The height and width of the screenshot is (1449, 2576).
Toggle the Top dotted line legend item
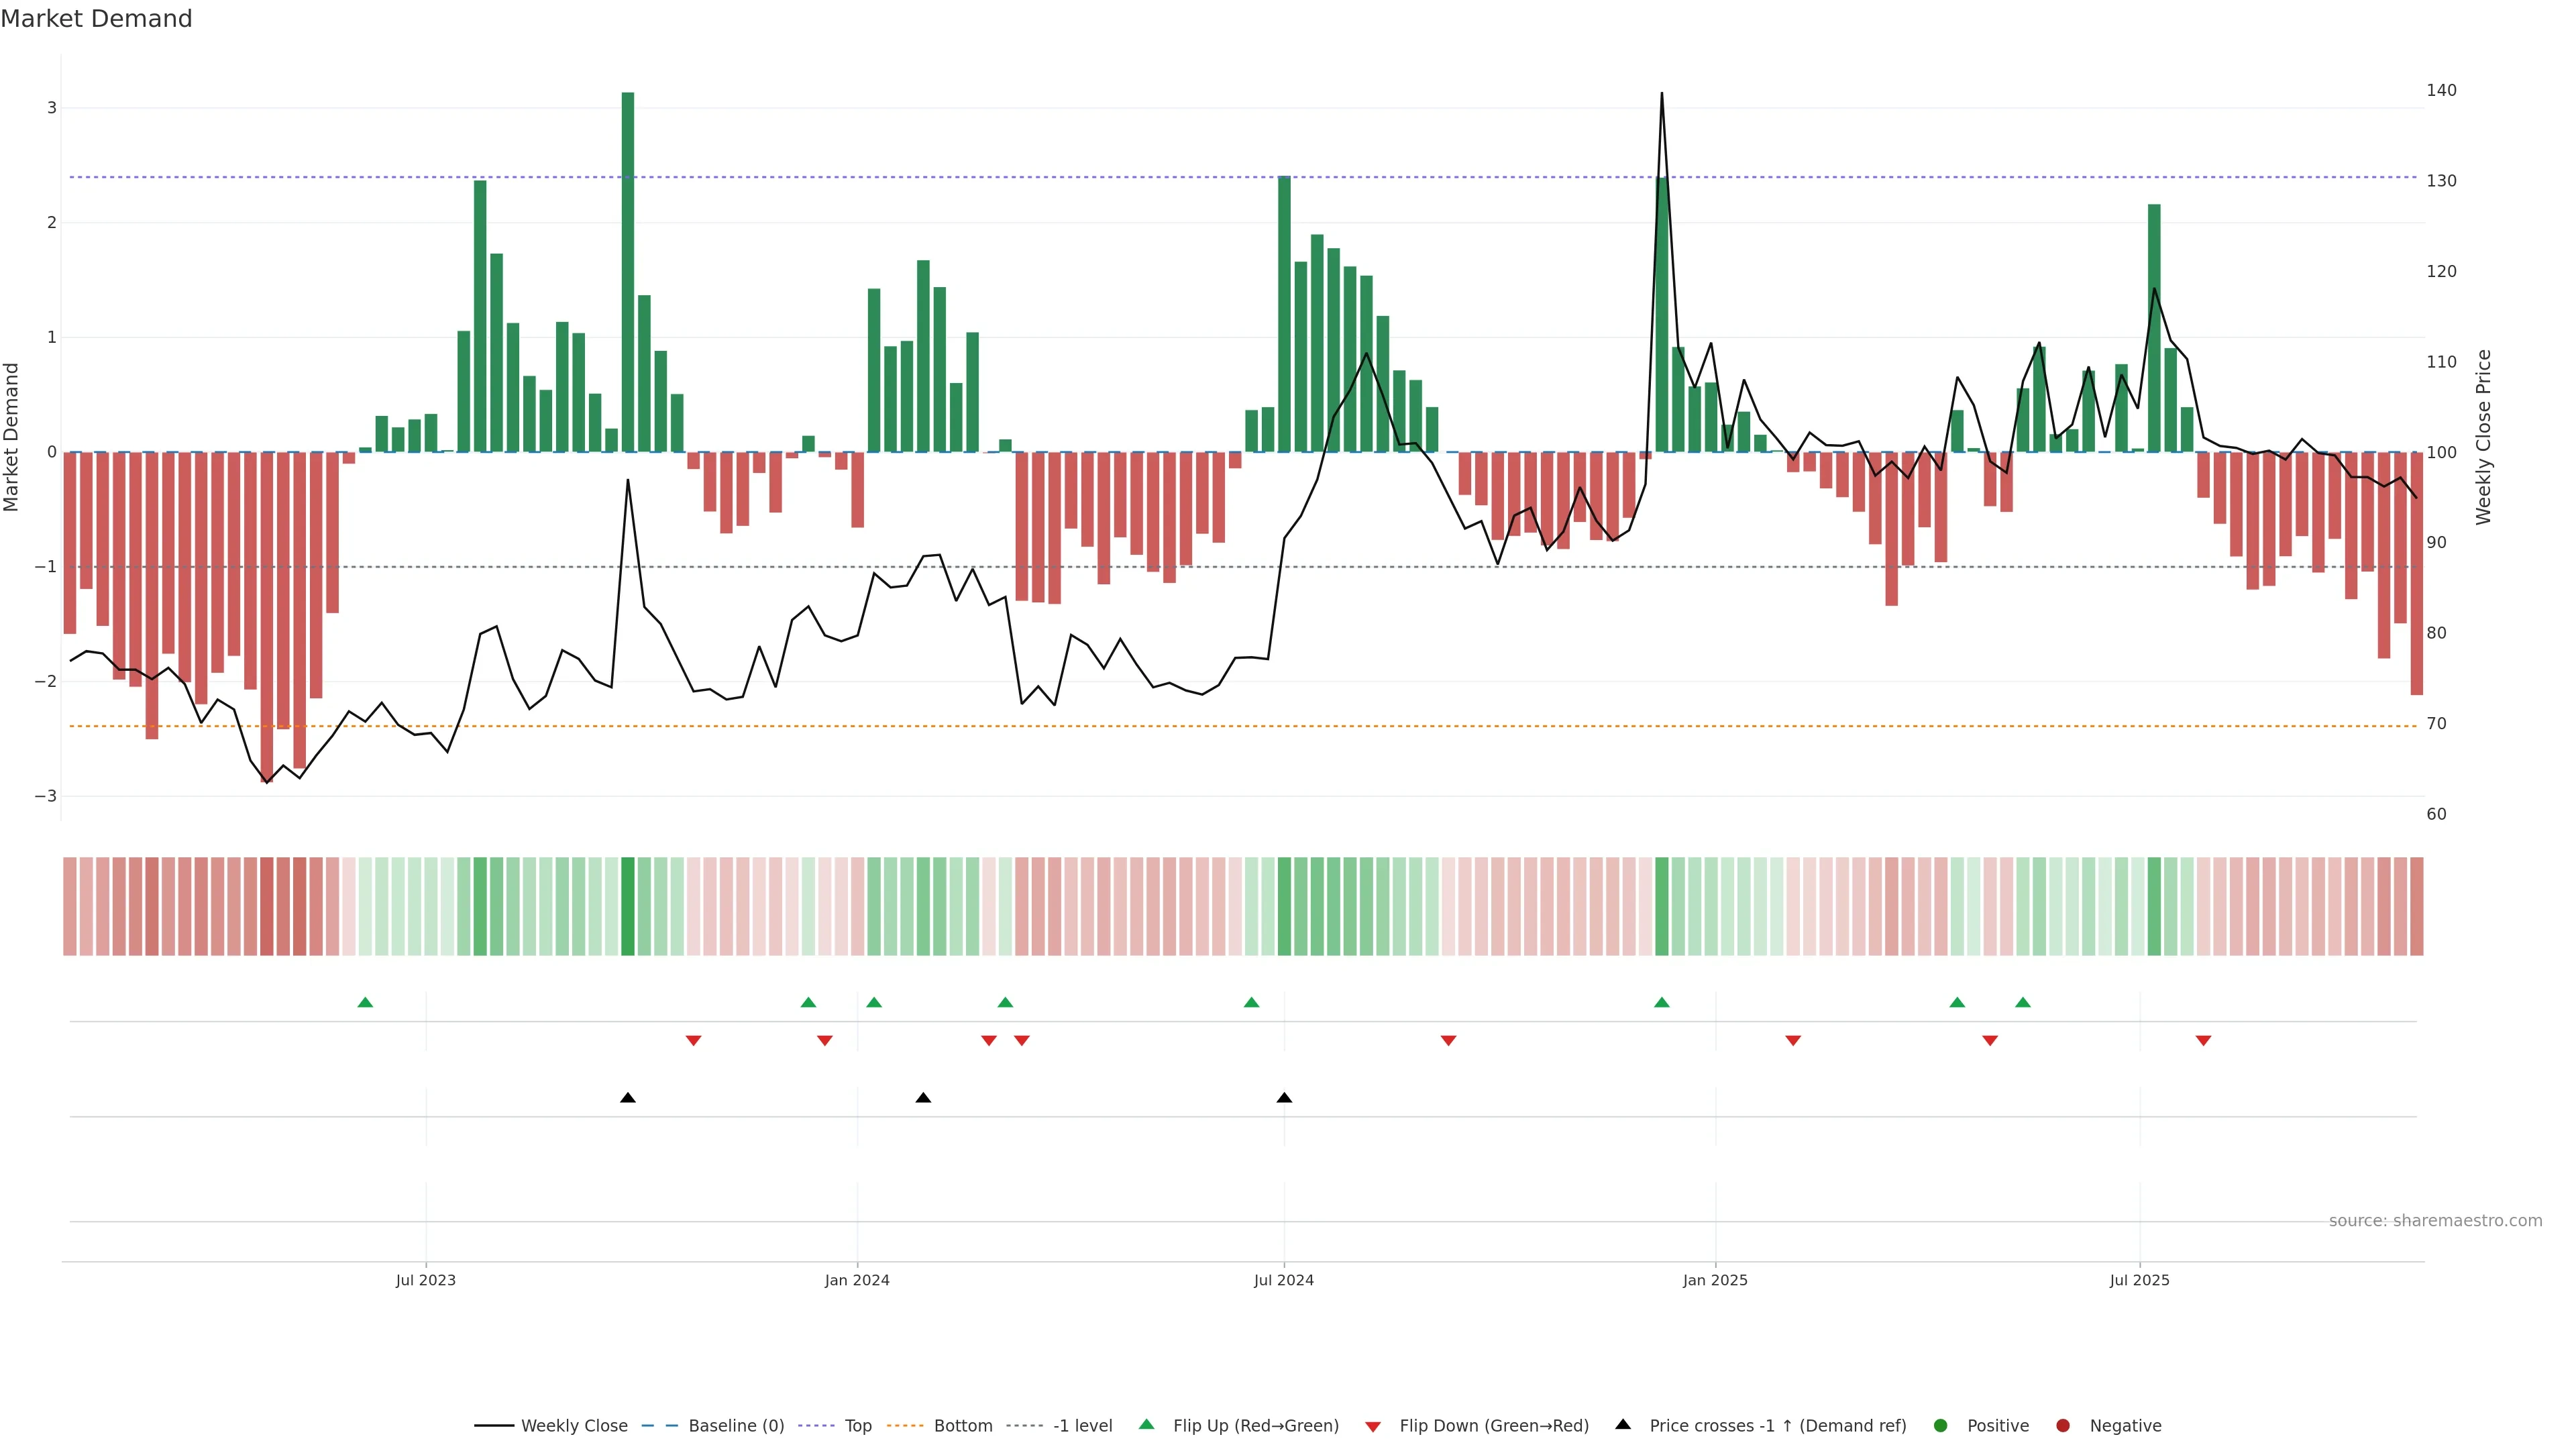857,1426
